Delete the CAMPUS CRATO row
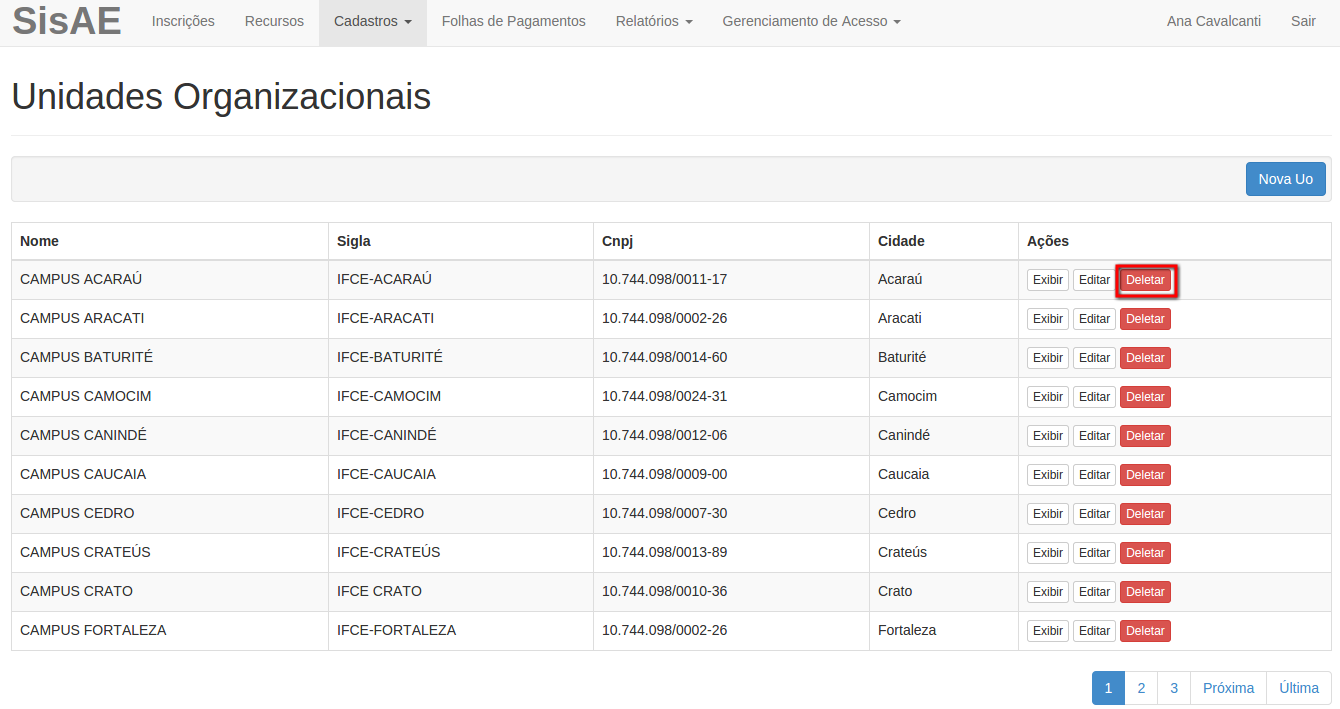1340x709 pixels. [1145, 592]
